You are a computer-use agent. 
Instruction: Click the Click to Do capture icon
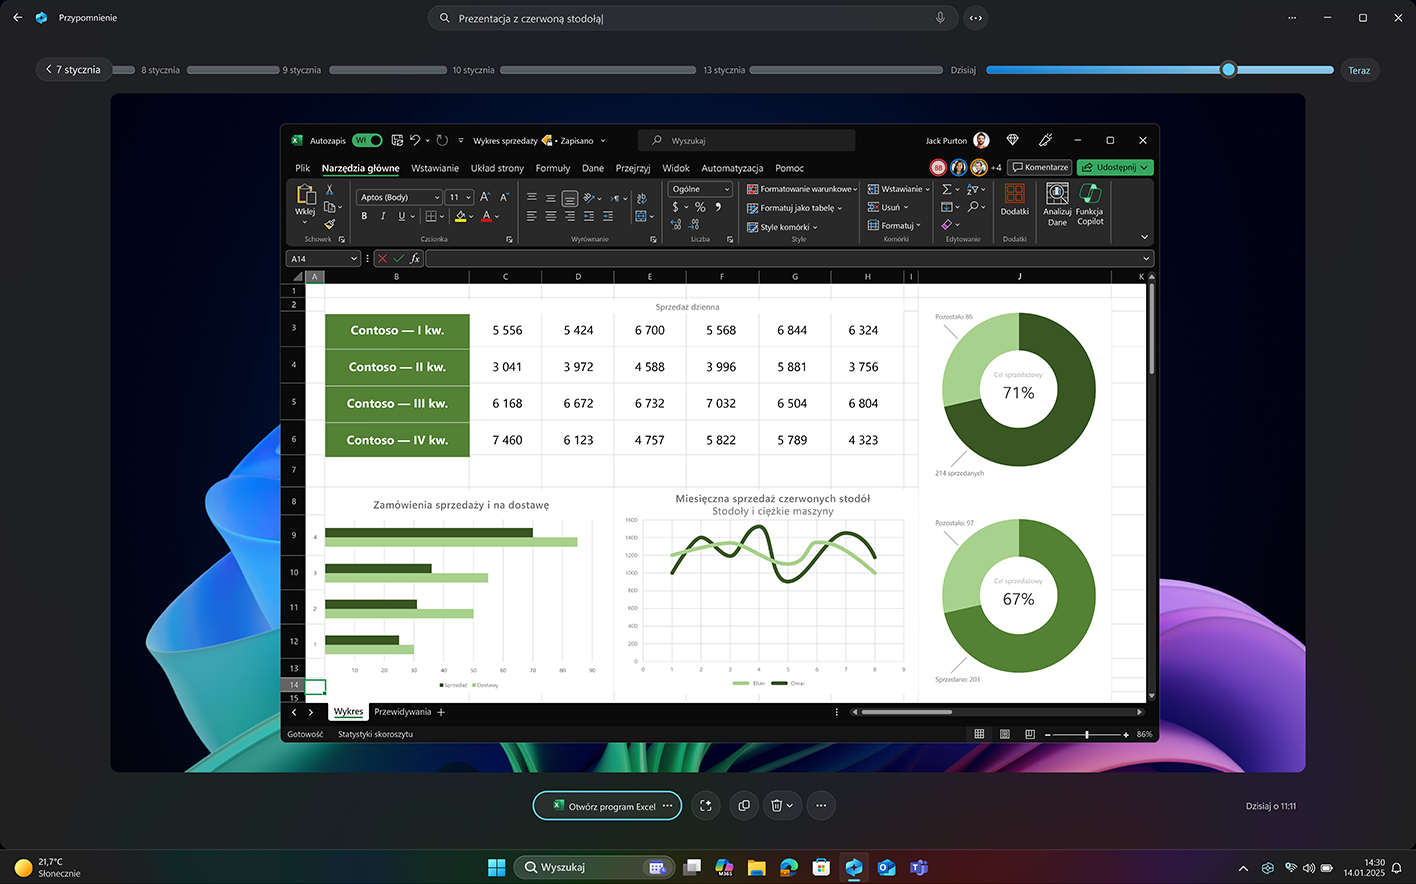click(x=706, y=806)
